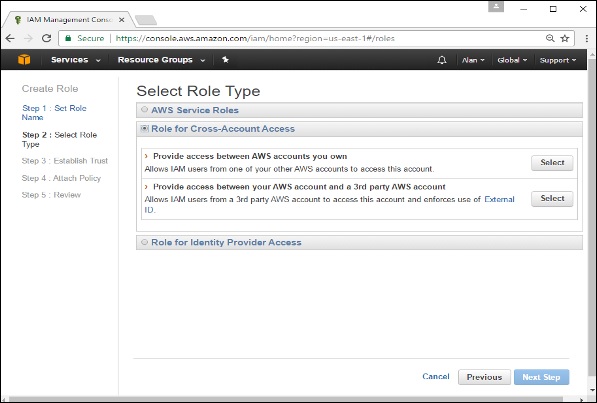The height and width of the screenshot is (403, 597).
Task: Open the notifications bell icon
Action: point(442,60)
